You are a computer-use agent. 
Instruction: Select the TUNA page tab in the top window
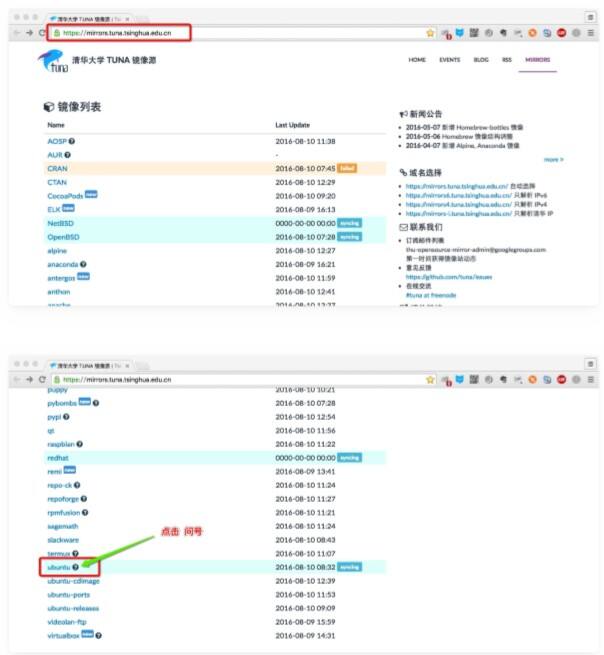pyautogui.click(x=89, y=19)
